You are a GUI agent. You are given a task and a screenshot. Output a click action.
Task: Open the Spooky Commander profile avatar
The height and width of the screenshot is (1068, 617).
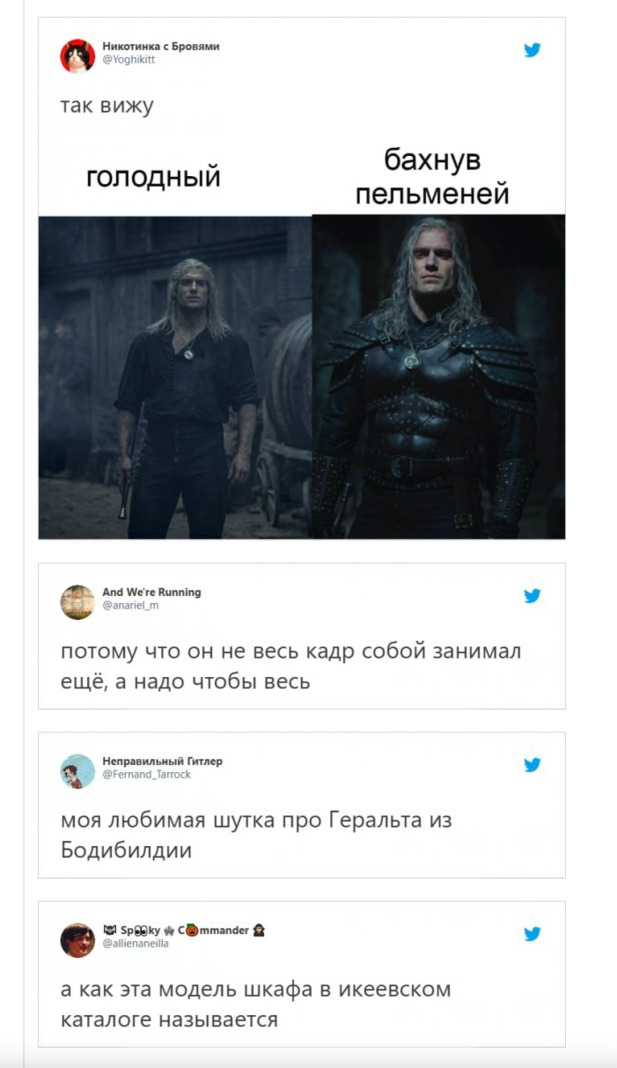click(x=78, y=940)
